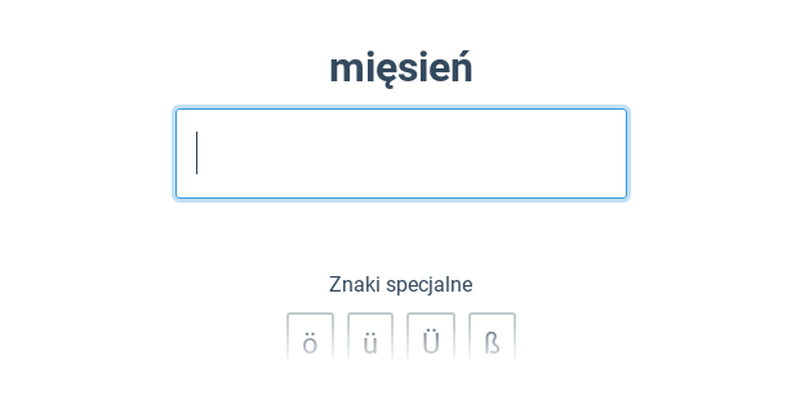Add o-umlaut using the ö key
800x400 pixels.
click(310, 340)
